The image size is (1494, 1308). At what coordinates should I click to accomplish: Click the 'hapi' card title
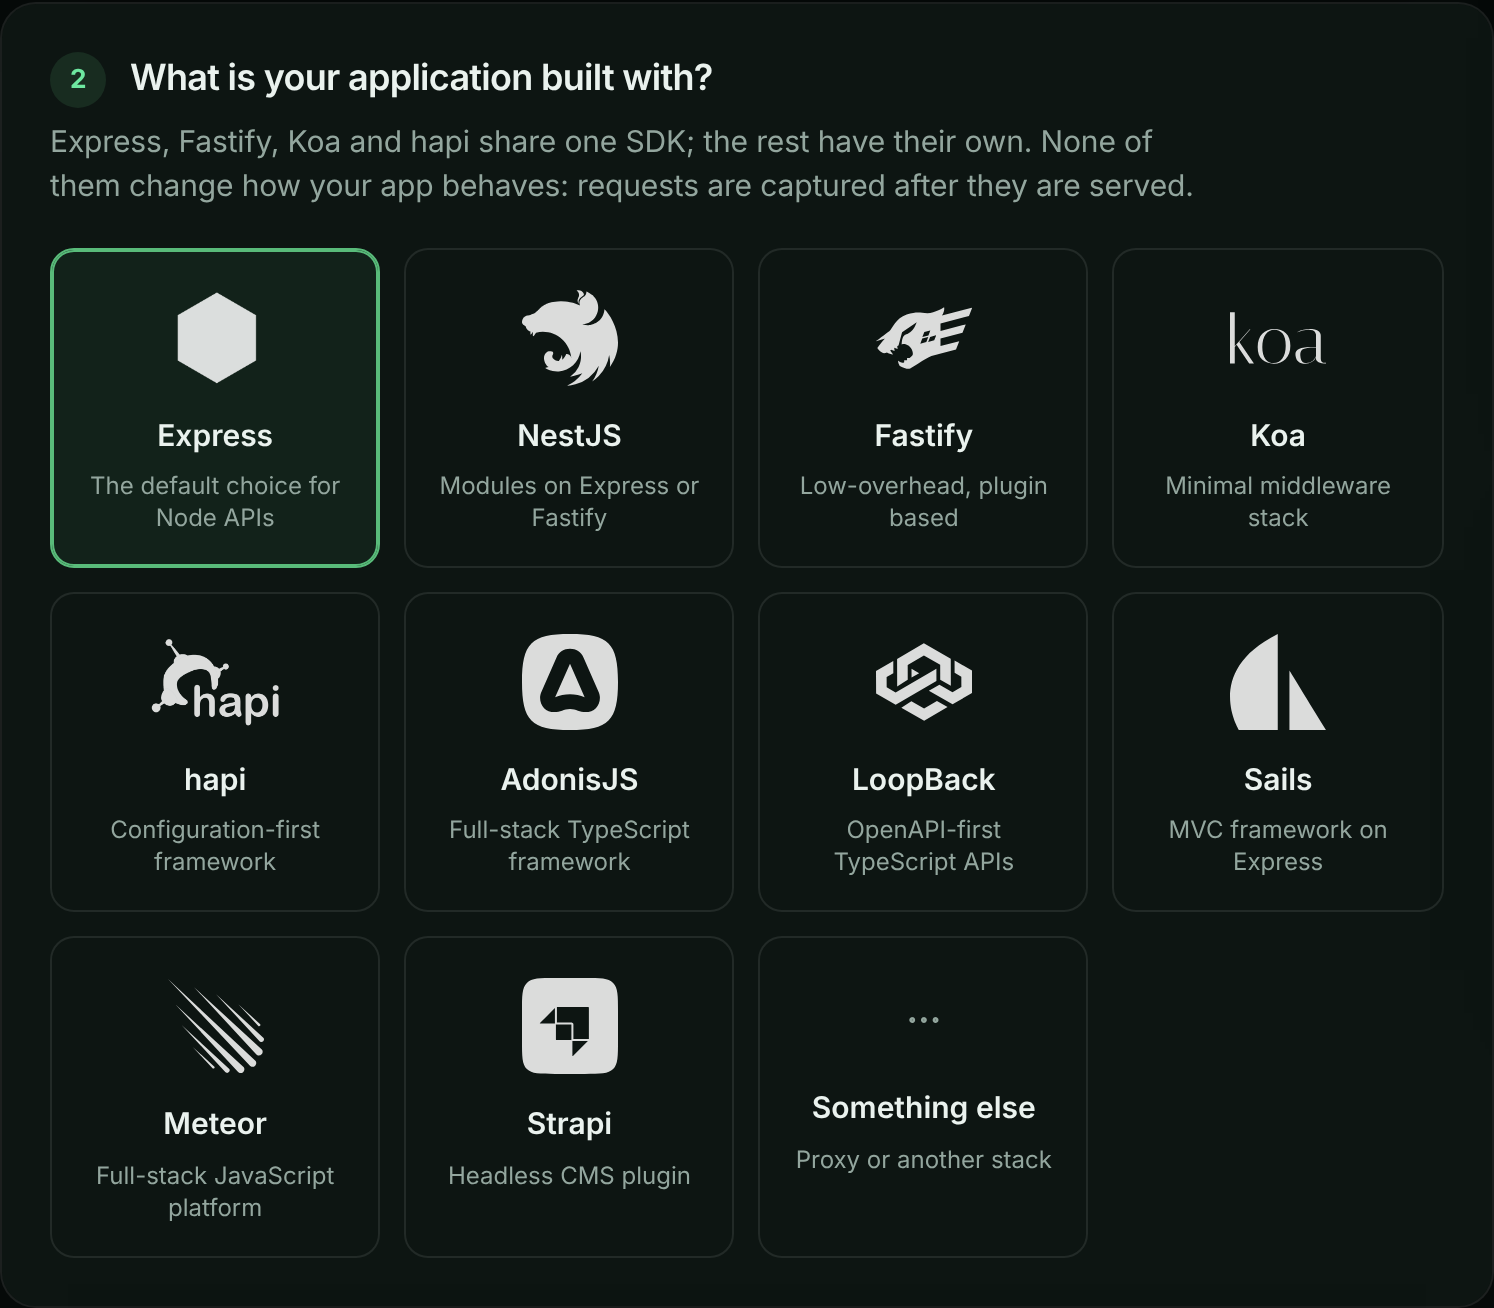(215, 780)
